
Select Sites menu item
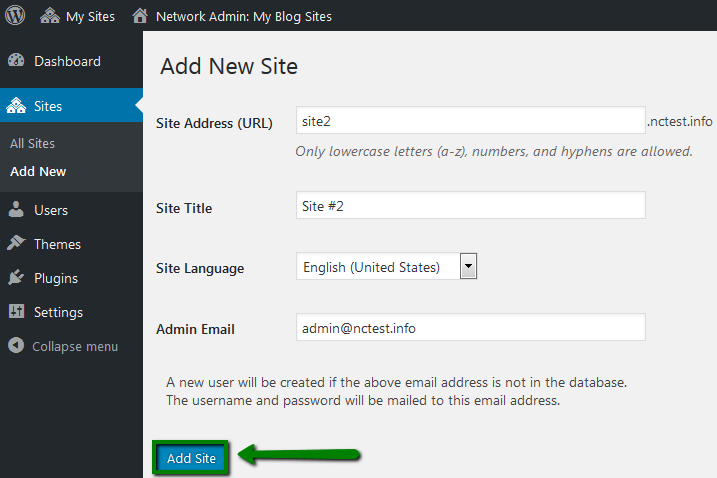pyautogui.click(x=71, y=106)
